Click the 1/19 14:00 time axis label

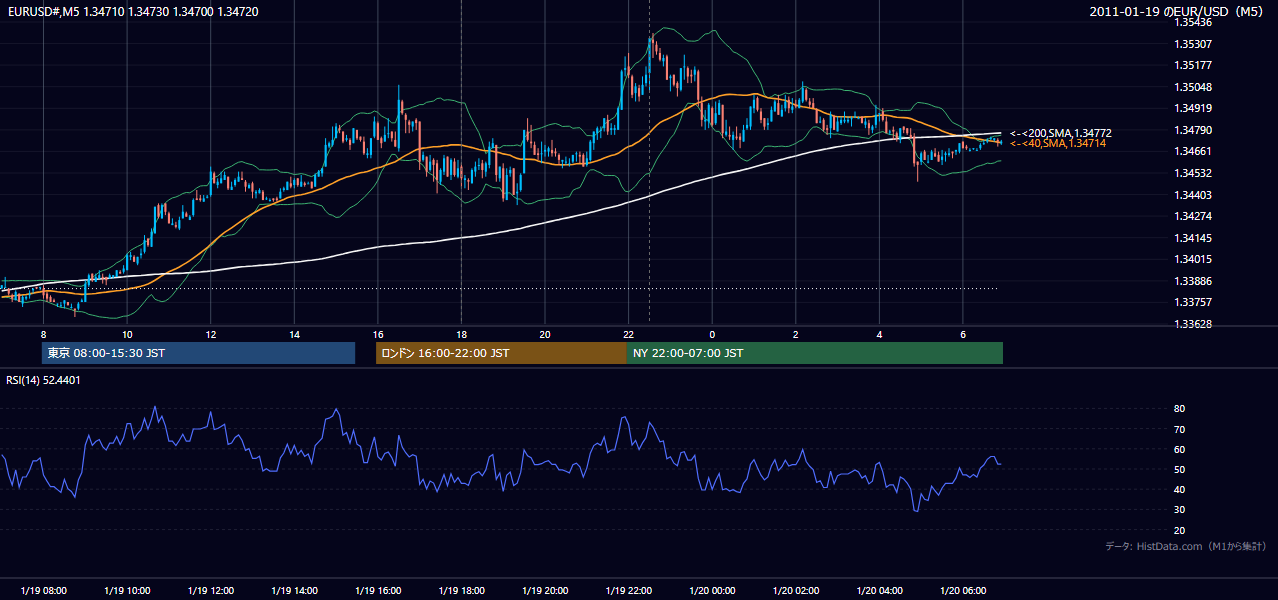[x=294, y=590]
